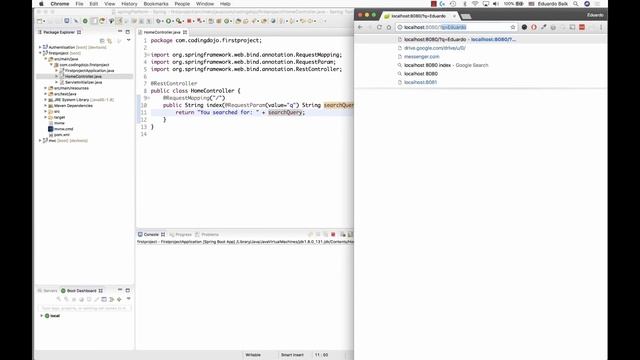The width and height of the screenshot is (640, 360).
Task: Click the Spotlight search icon in menu bar
Action: click(576, 4)
